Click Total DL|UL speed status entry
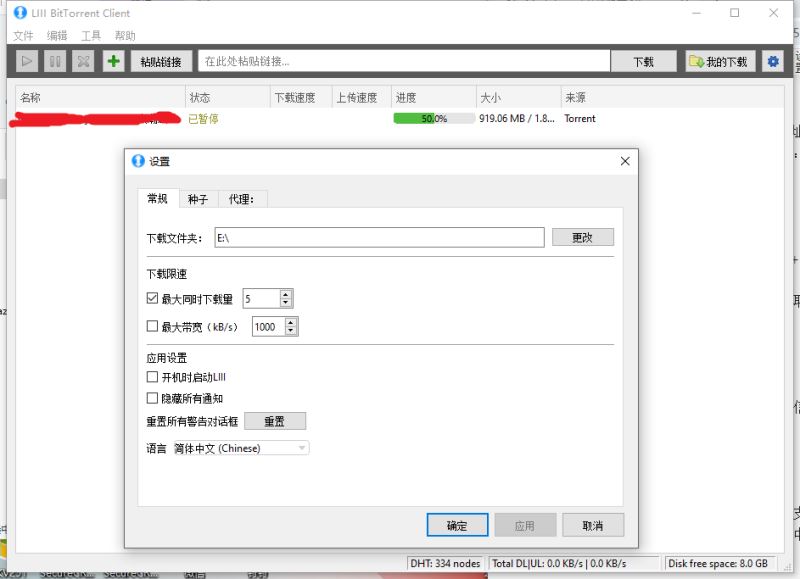The width and height of the screenshot is (800, 579). (x=573, y=563)
